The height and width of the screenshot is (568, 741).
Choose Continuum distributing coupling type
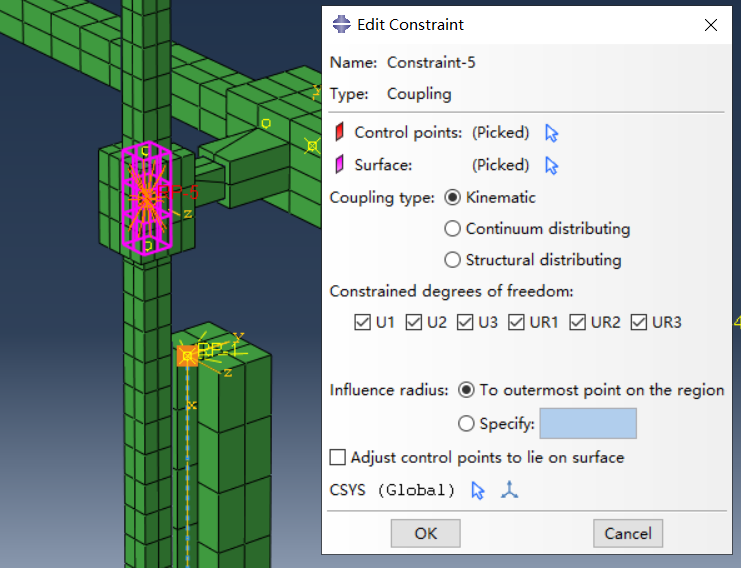pos(452,229)
